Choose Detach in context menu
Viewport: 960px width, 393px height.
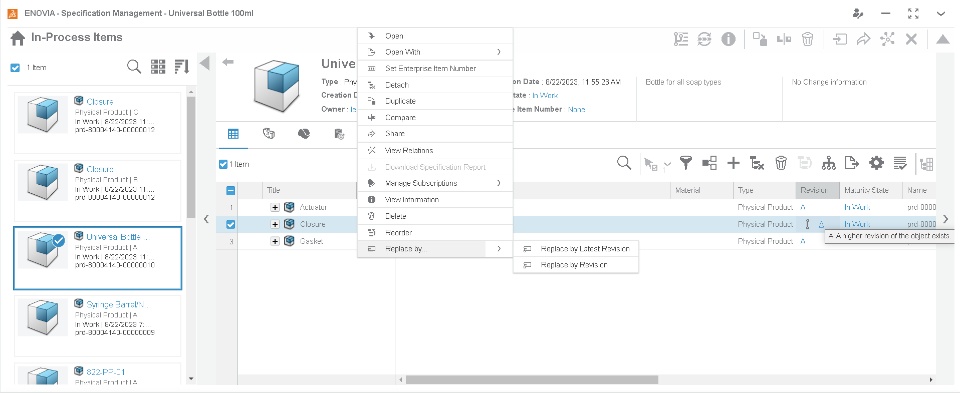[435, 85]
